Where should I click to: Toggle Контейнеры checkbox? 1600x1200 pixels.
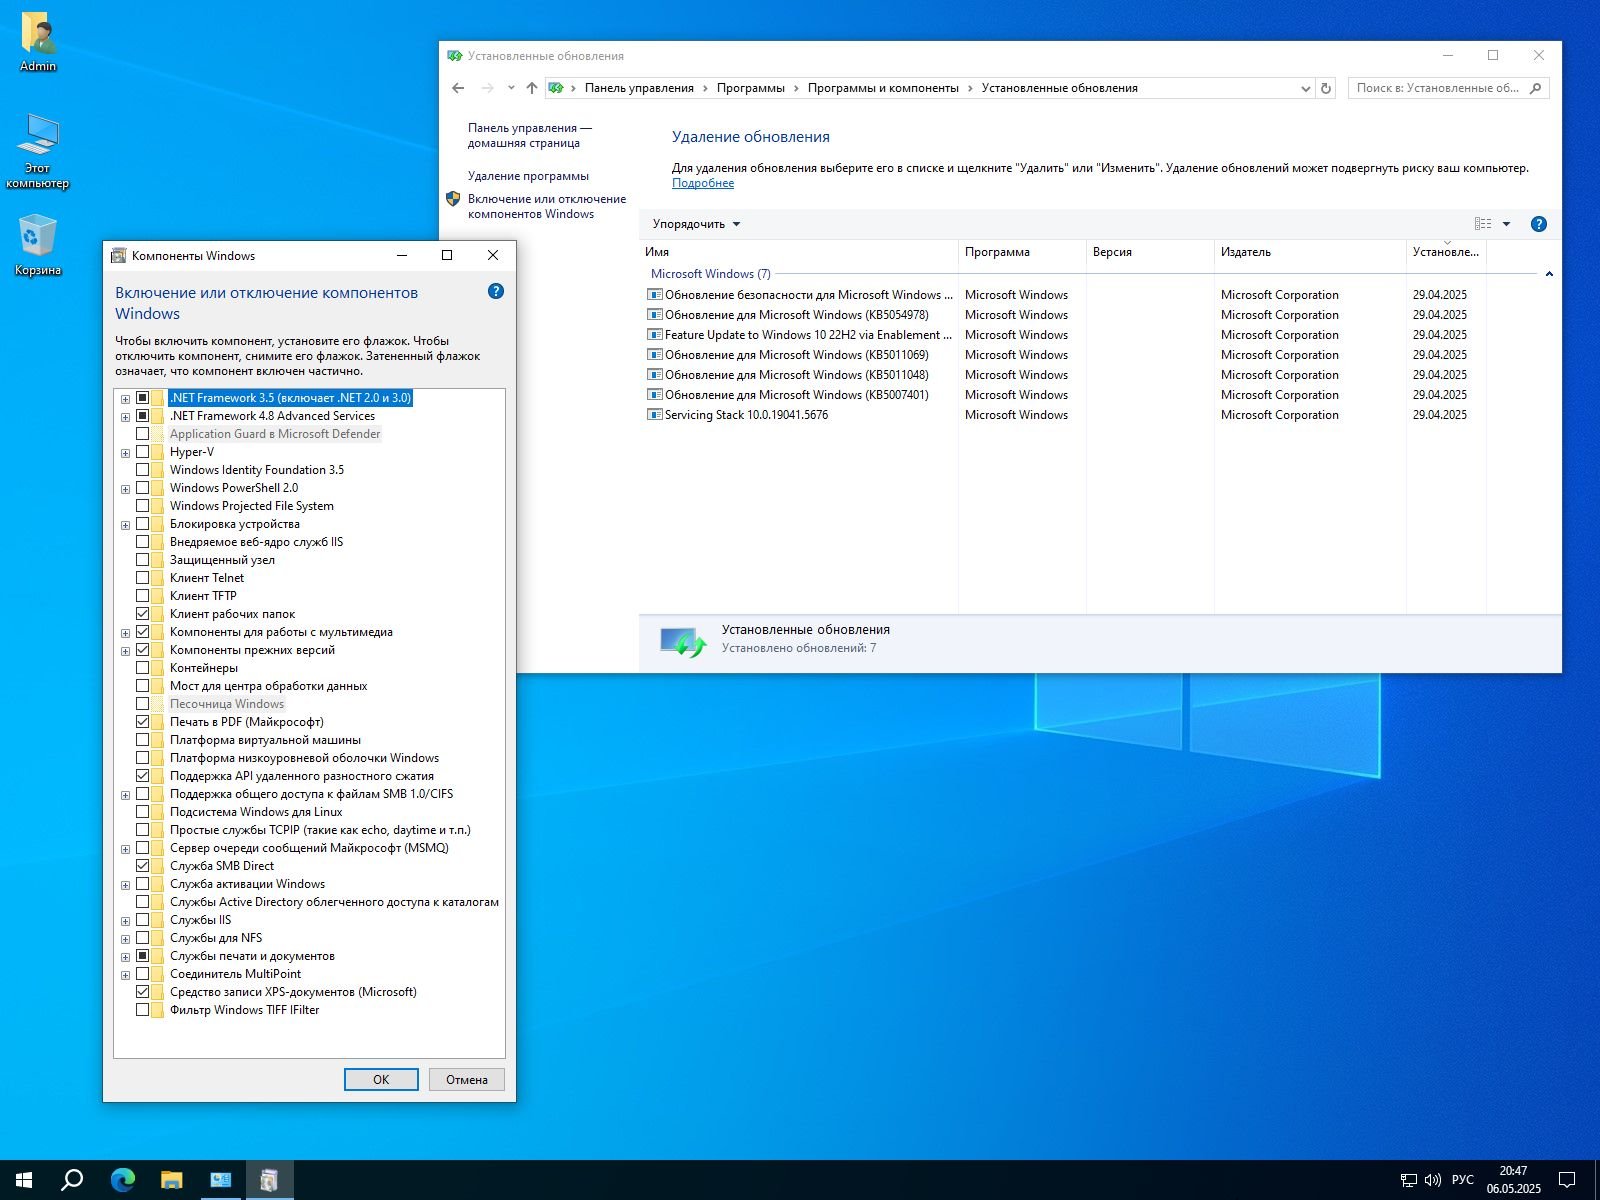142,668
